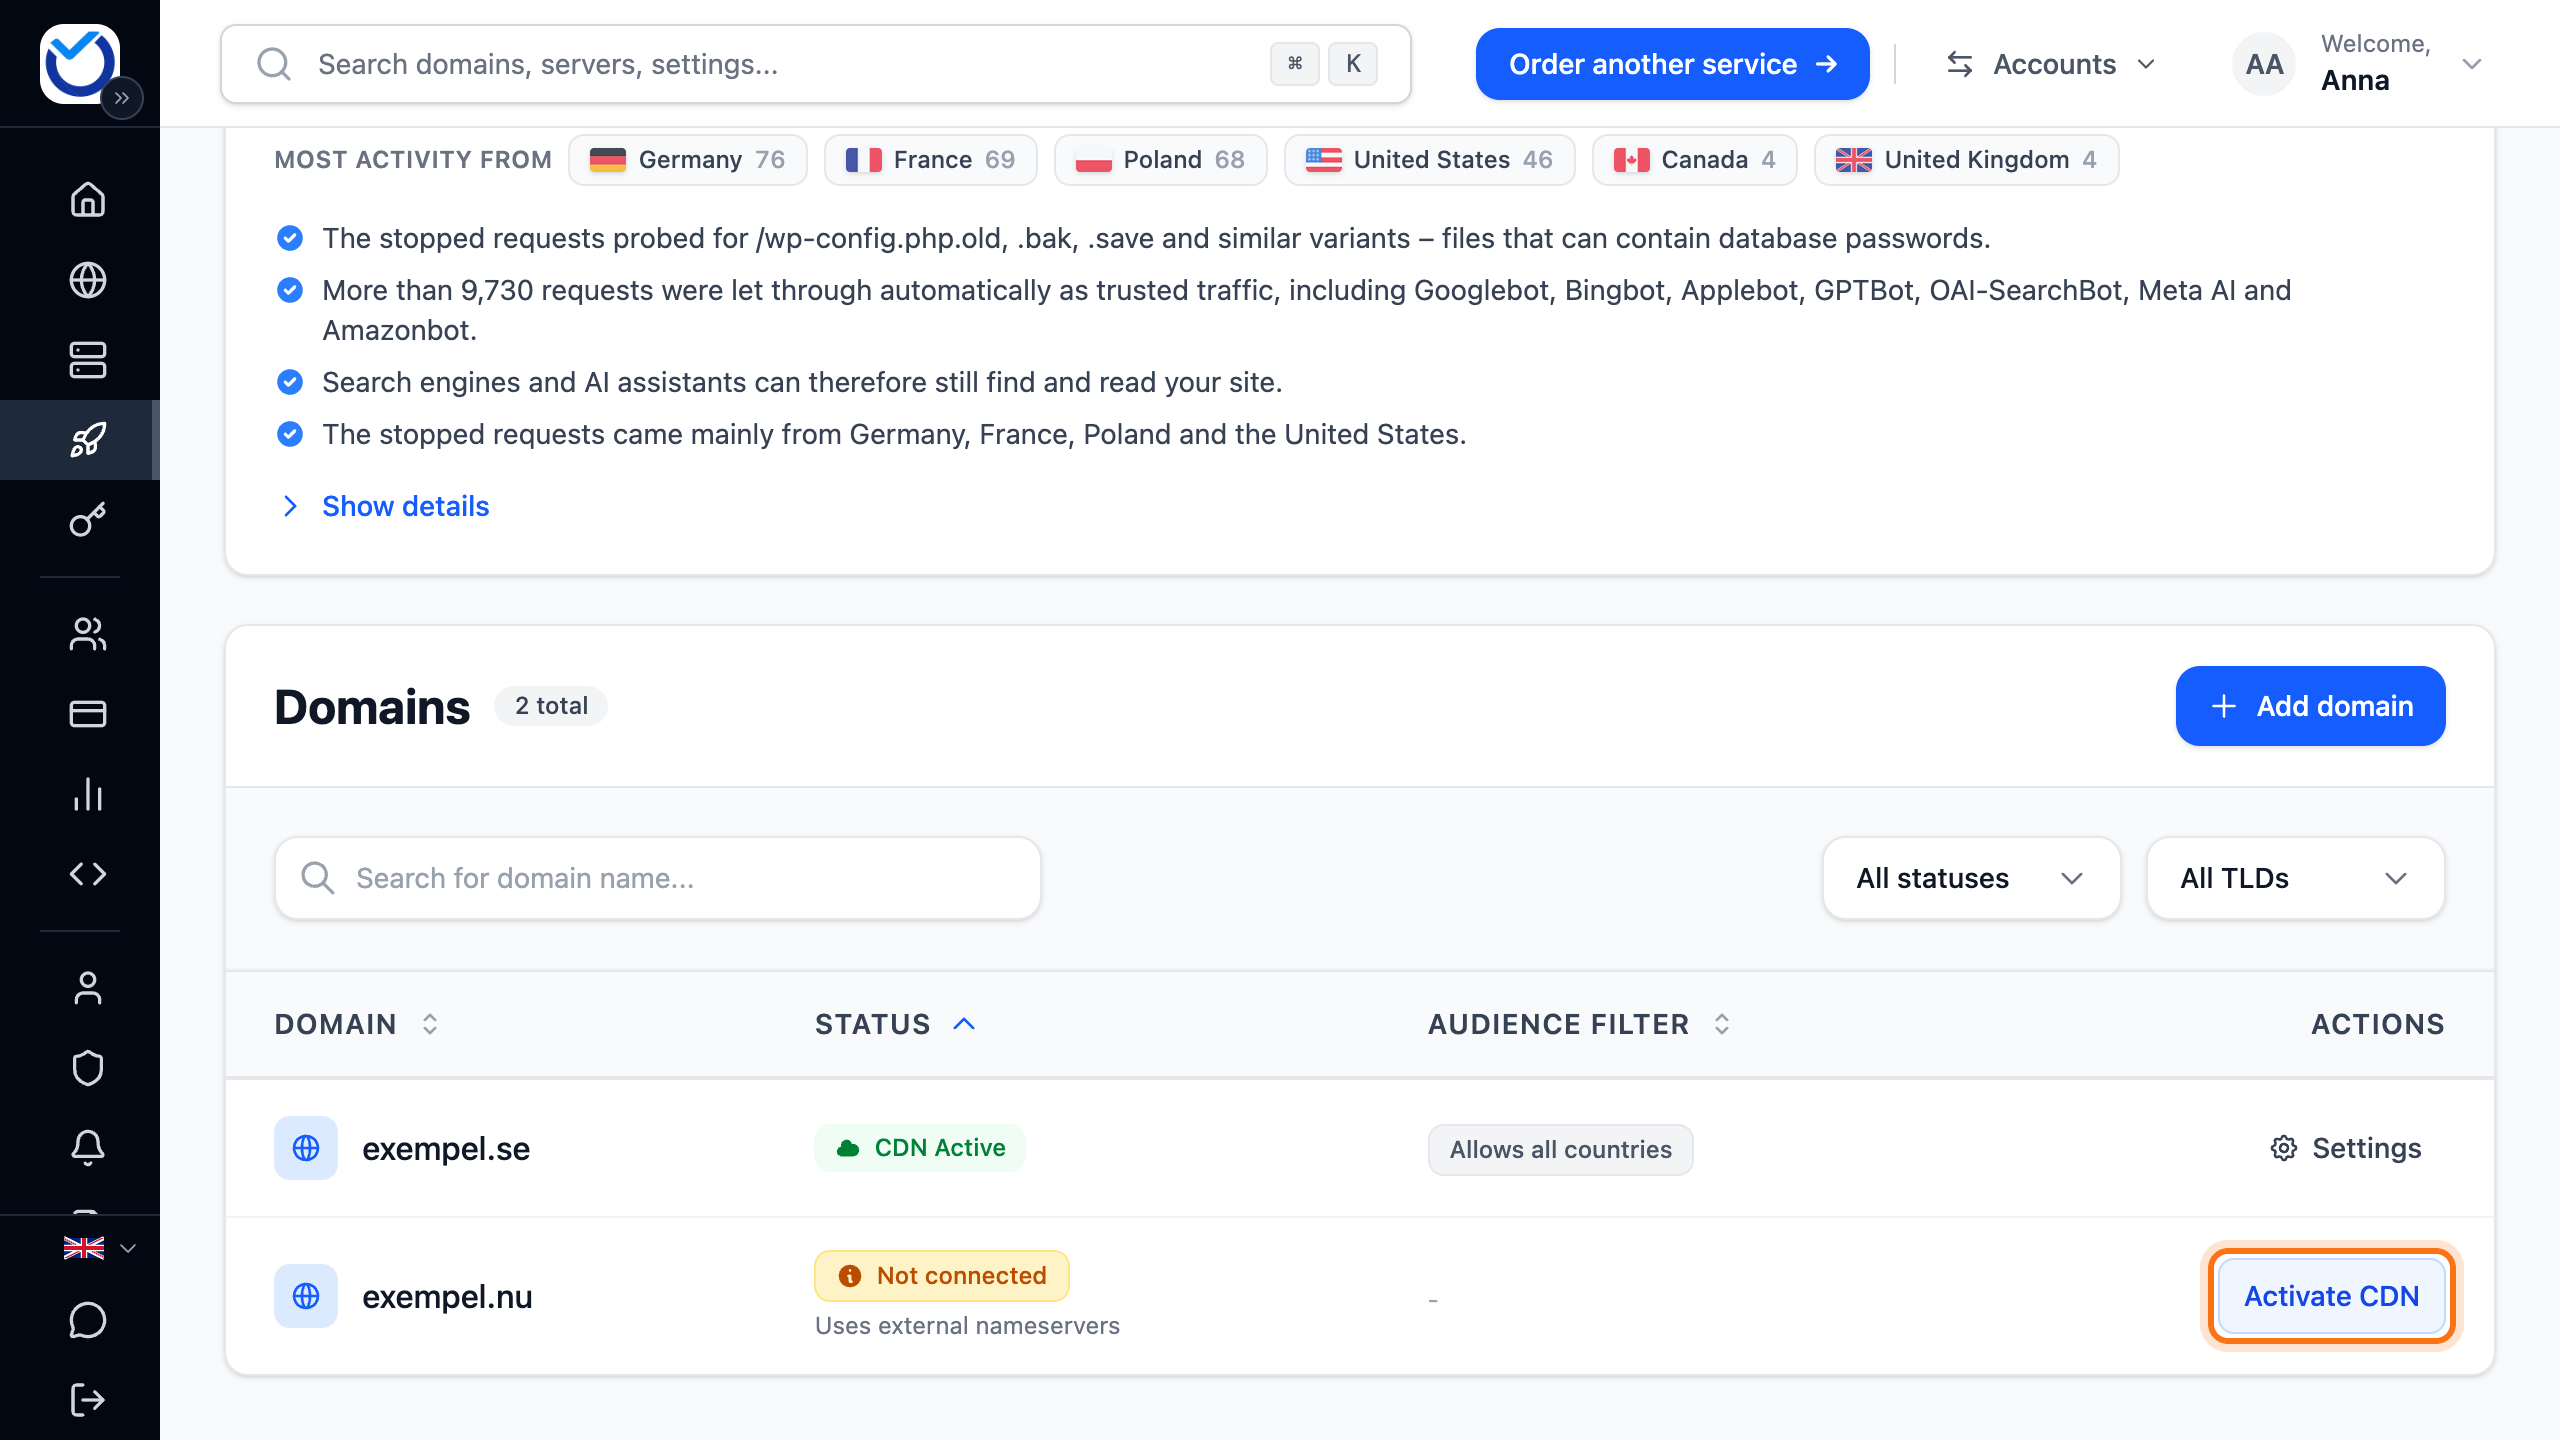Open the credit card billing icon

coord(88,714)
